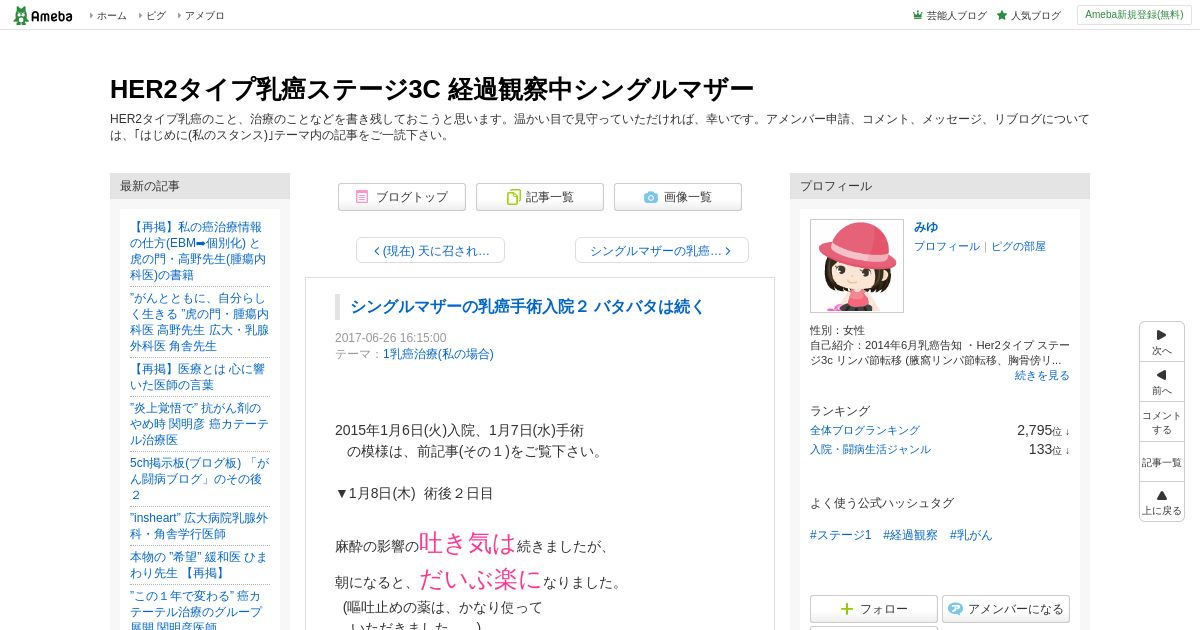This screenshot has height=630, width=1200.
Task: Open recent post "がんとともに、自分らしく生きる
Action: pyautogui.click(x=199, y=322)
